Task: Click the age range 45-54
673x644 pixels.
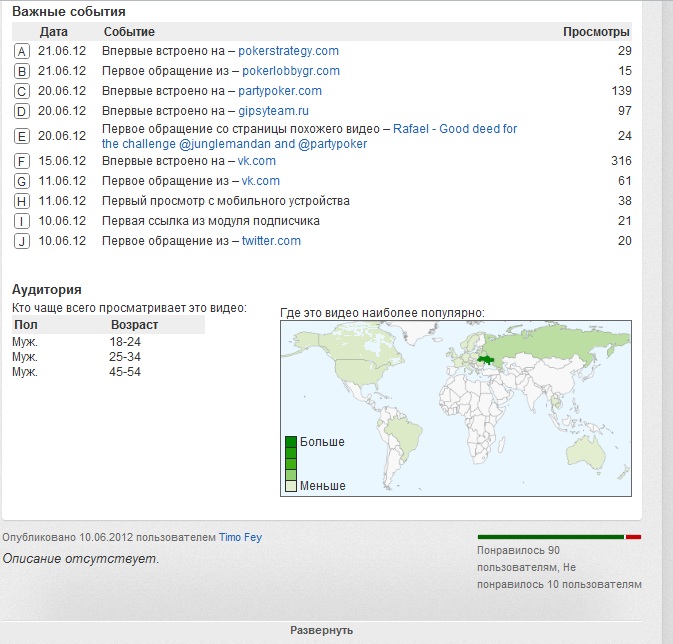Action: coord(125,372)
